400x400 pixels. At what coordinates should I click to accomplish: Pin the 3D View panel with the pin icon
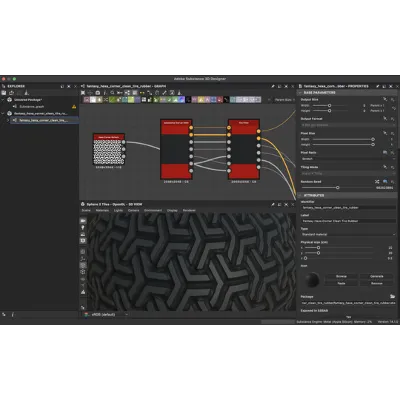(x=273, y=204)
